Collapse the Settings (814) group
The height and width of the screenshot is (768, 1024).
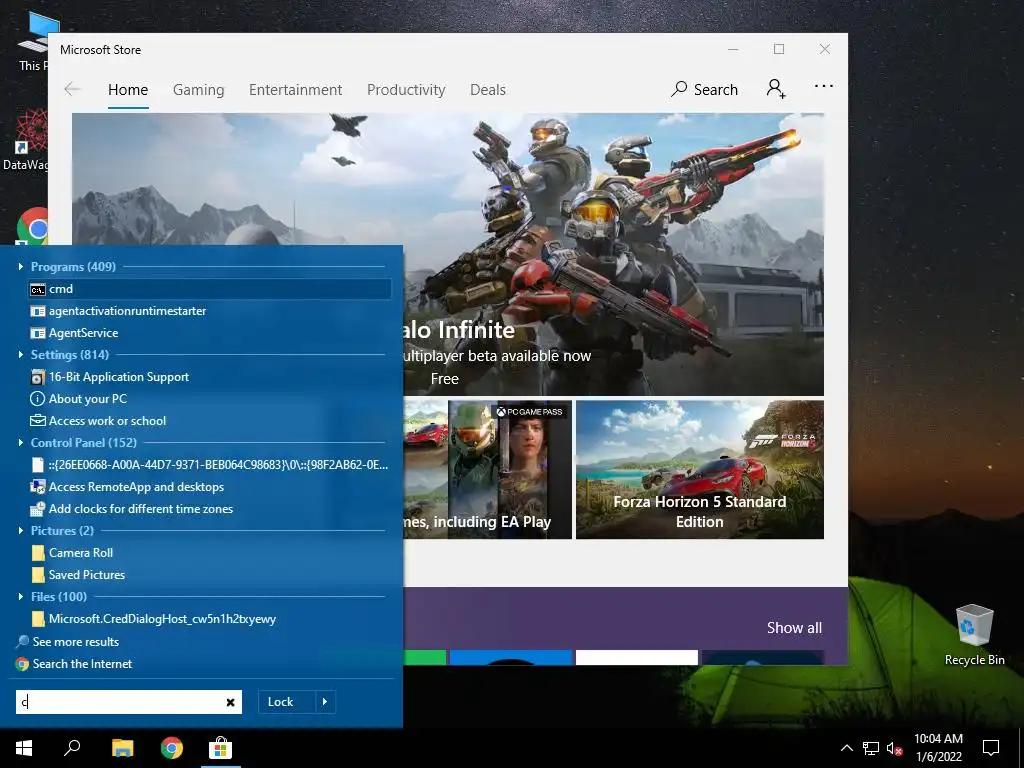[x=21, y=355]
